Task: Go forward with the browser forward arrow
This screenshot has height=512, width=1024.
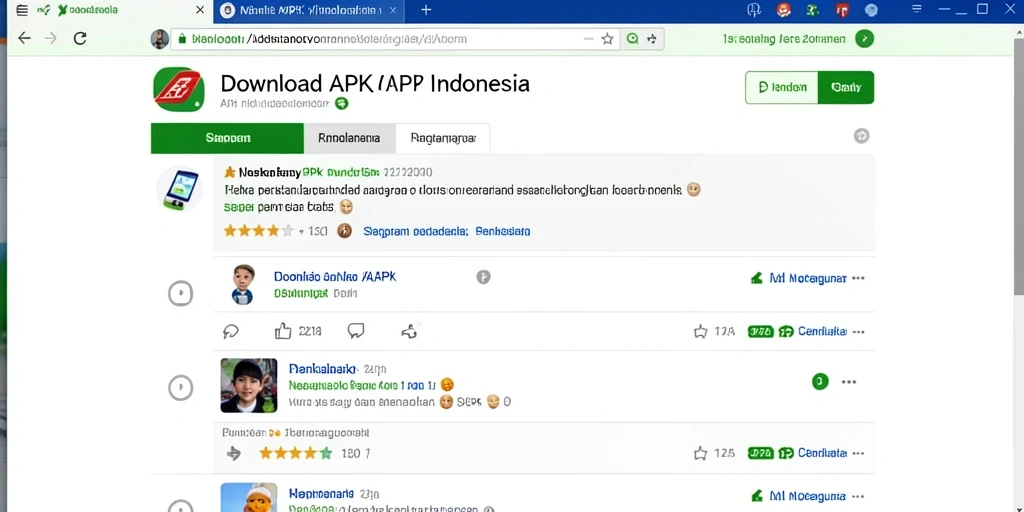Action: tap(50, 38)
